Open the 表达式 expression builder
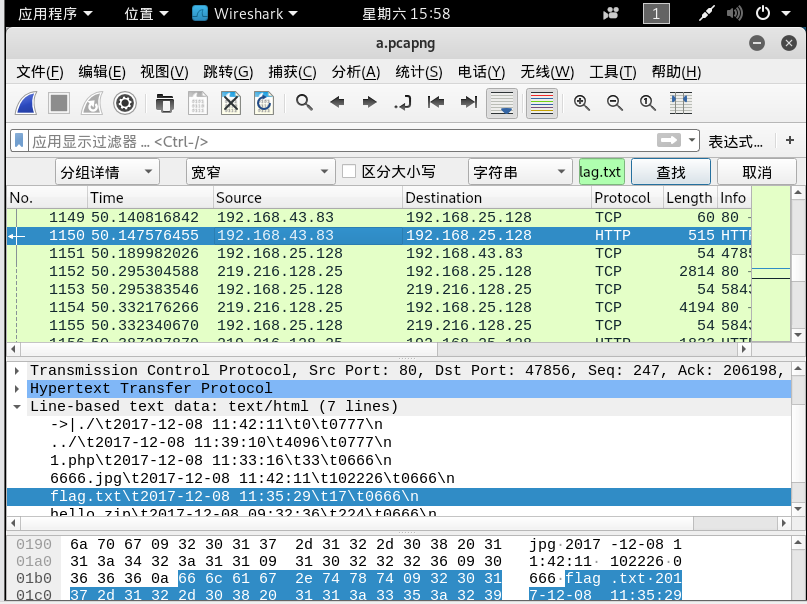Image resolution: width=807 pixels, height=604 pixels. (735, 141)
